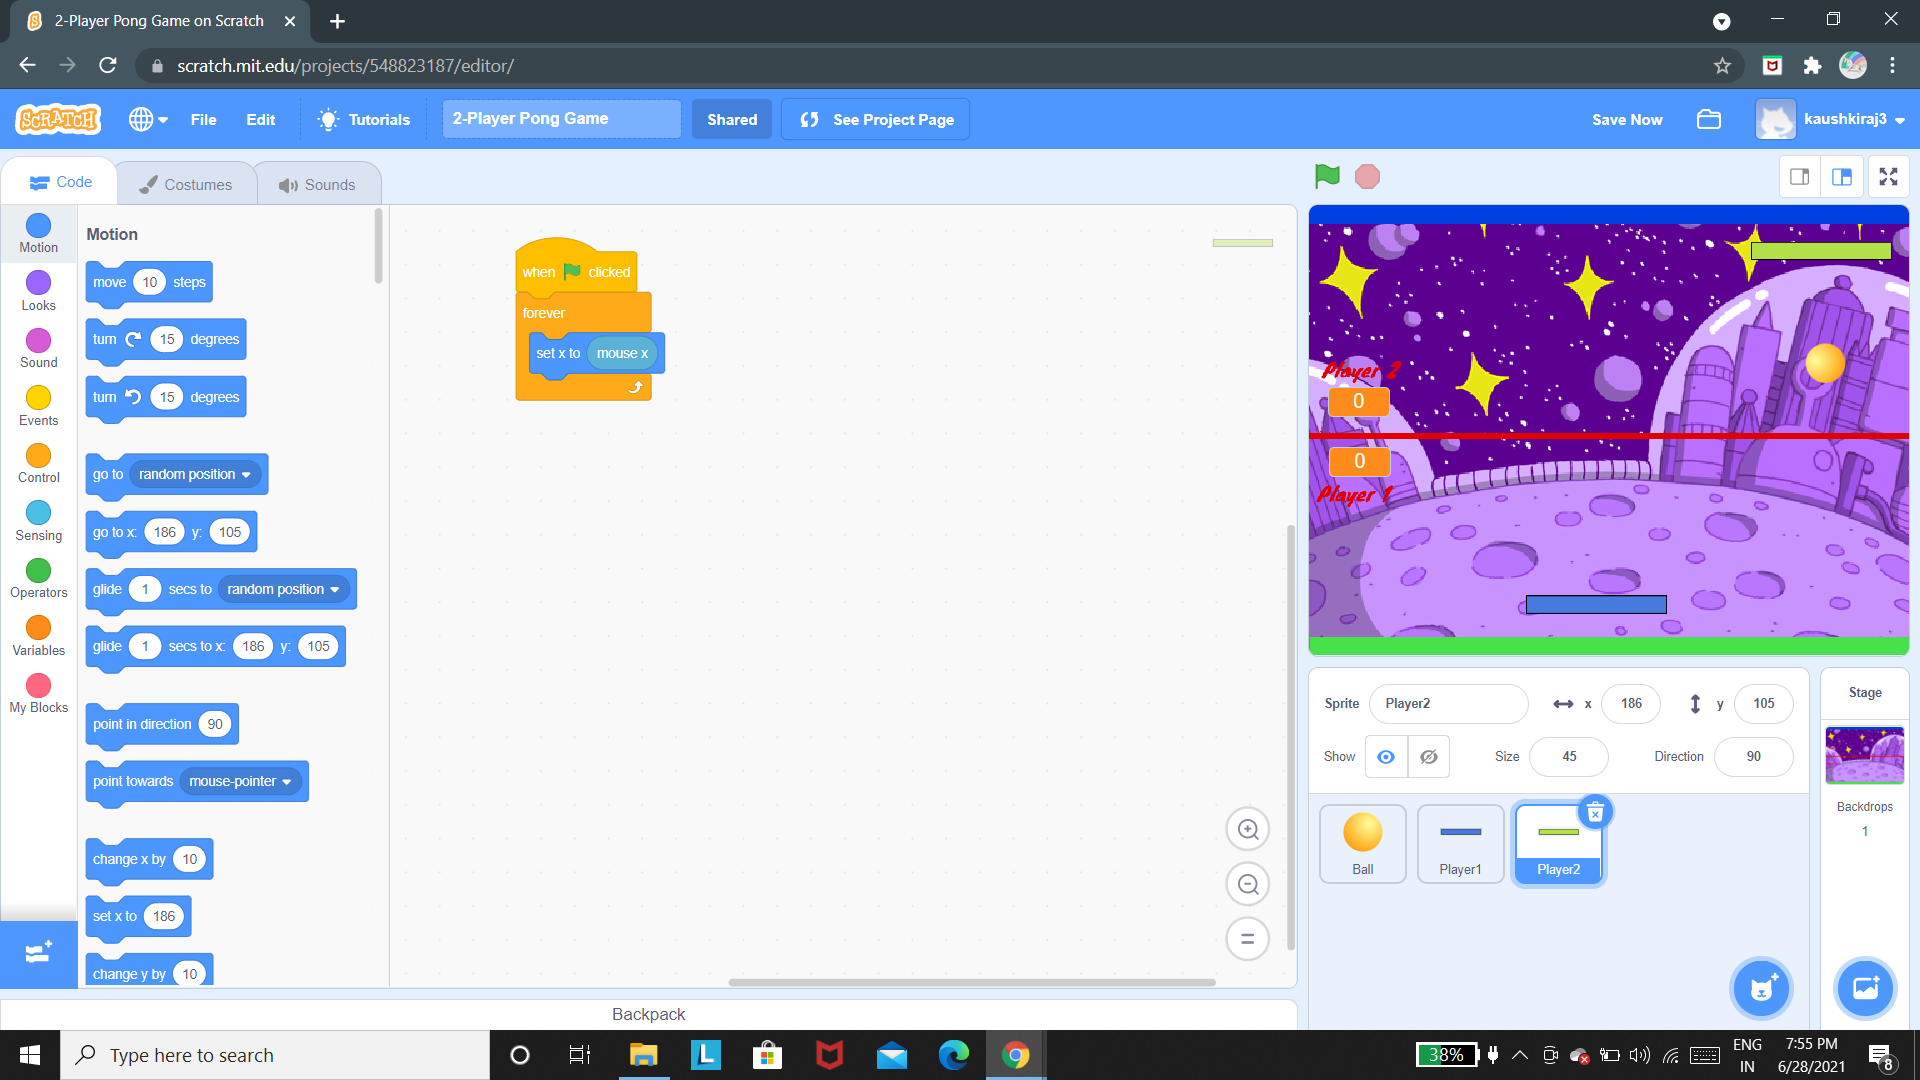Expand the kaushkiraj3 account menu

(x=1844, y=119)
